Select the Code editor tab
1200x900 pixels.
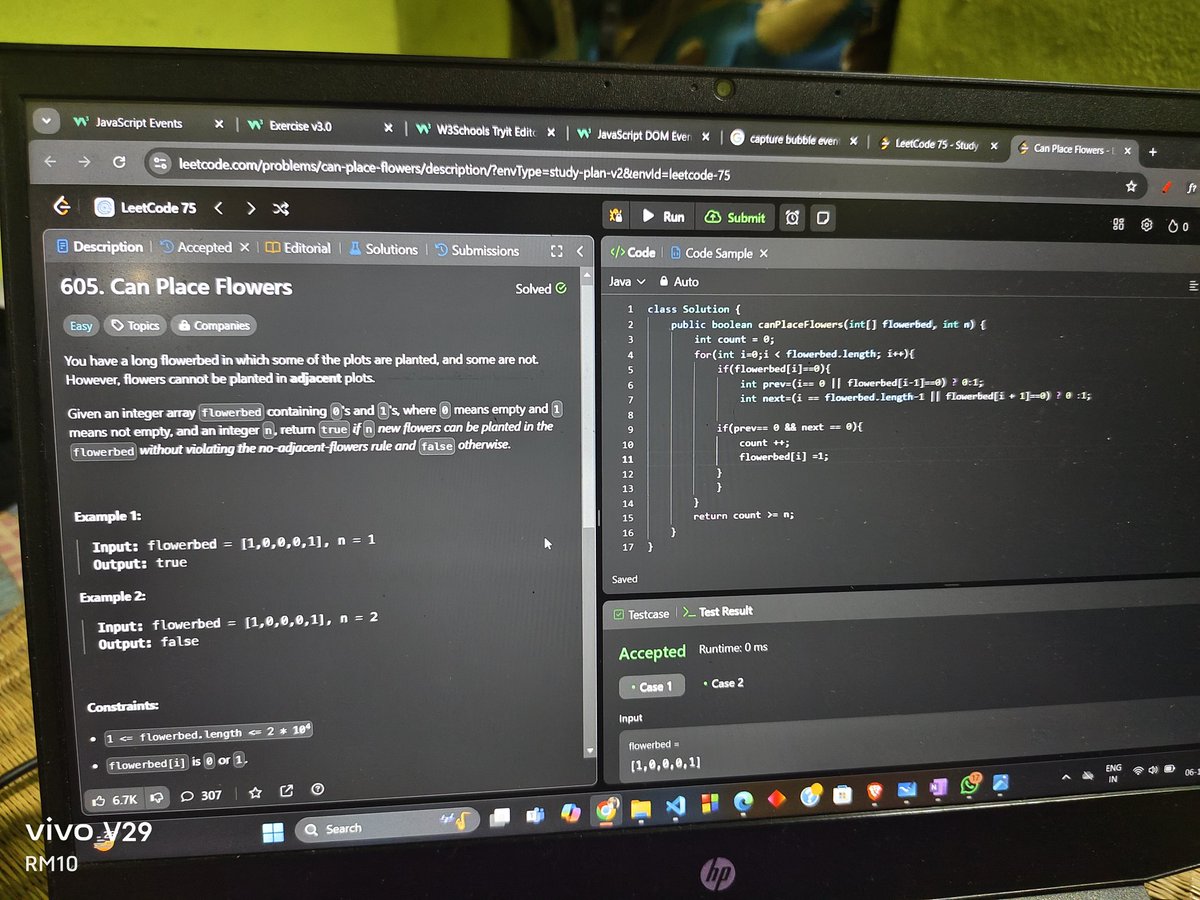point(632,253)
